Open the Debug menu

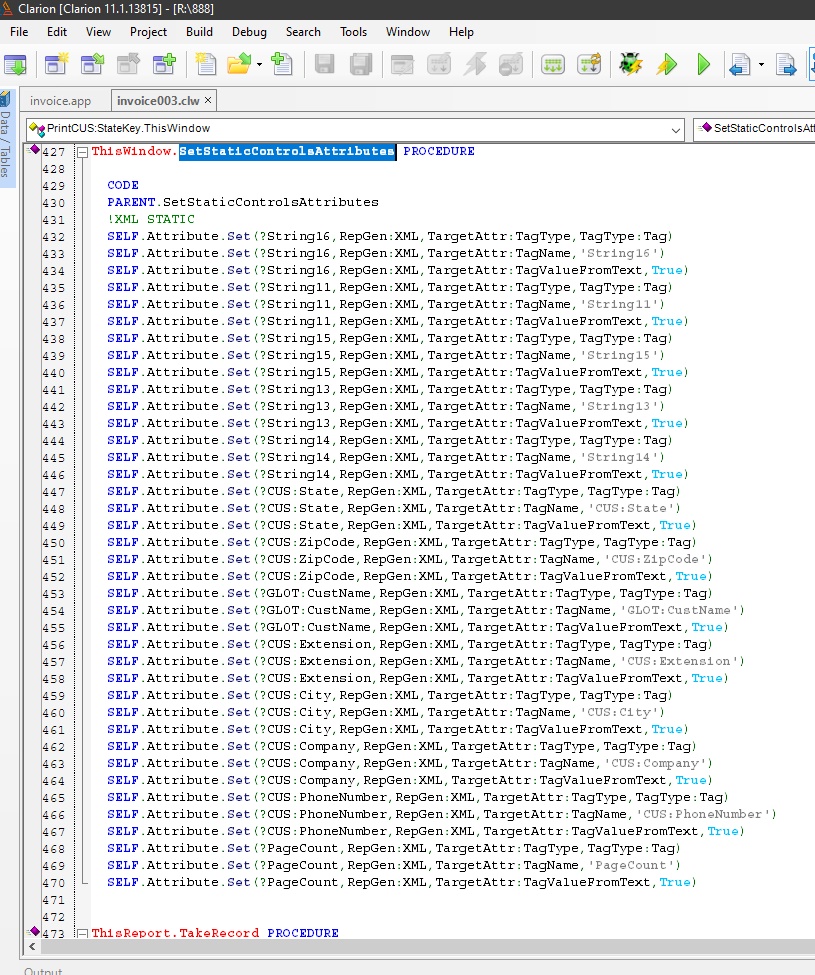(249, 32)
